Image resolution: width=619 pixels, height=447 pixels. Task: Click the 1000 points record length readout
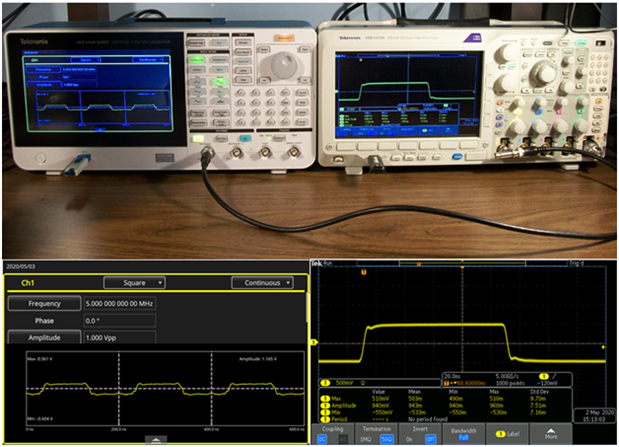coord(510,383)
